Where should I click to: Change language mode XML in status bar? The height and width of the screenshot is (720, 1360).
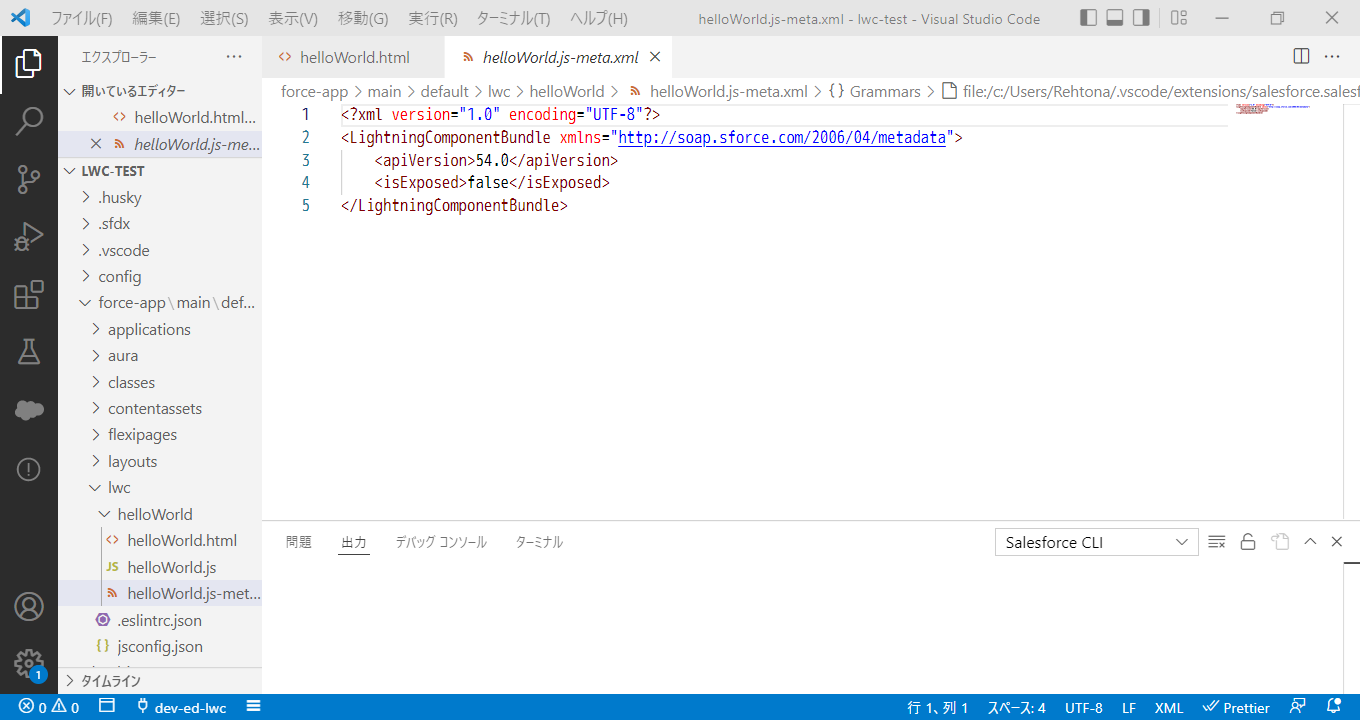(1169, 707)
